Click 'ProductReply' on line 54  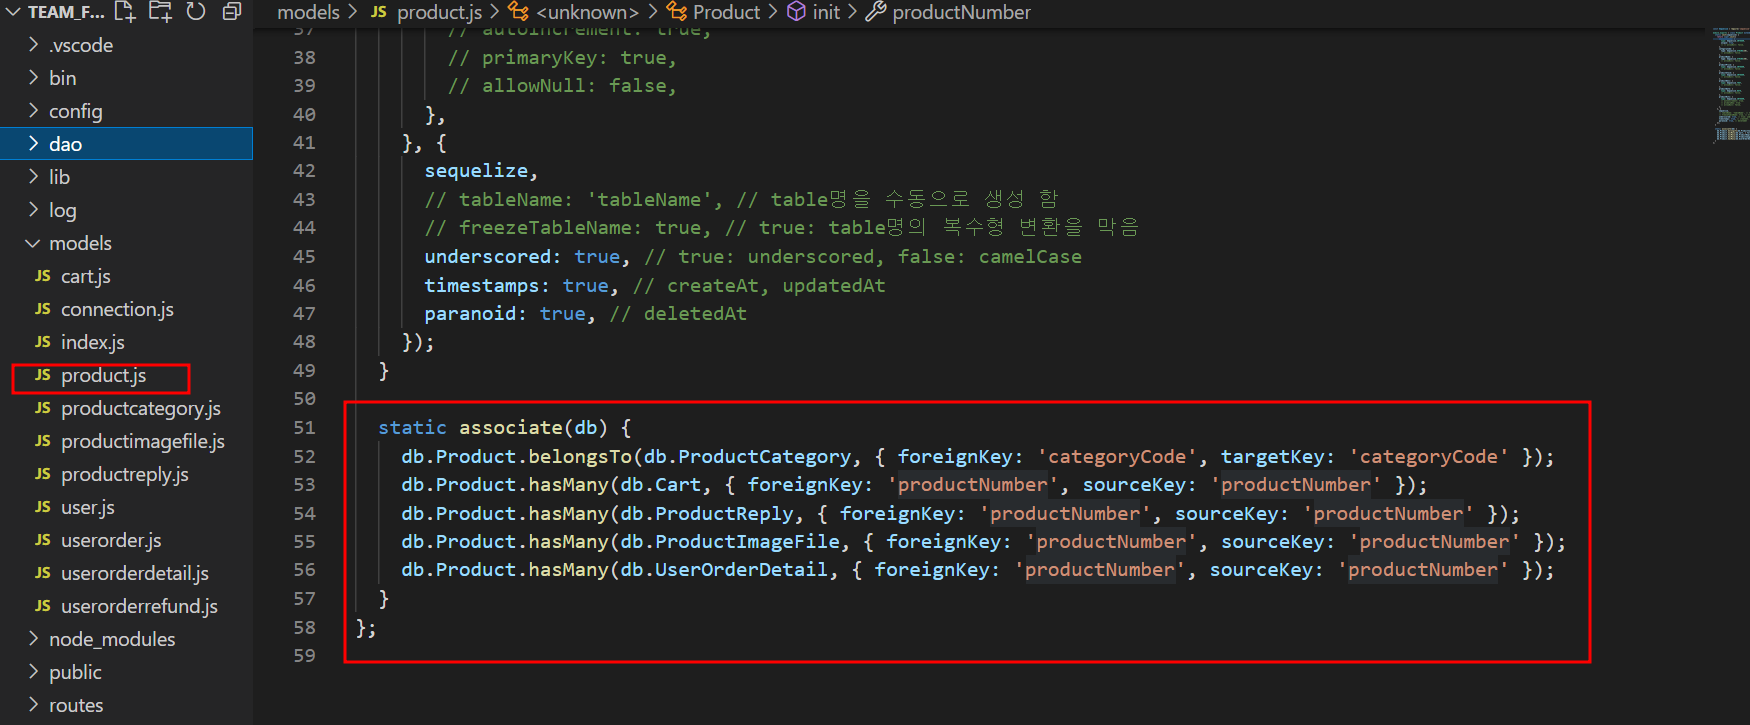click(x=724, y=514)
